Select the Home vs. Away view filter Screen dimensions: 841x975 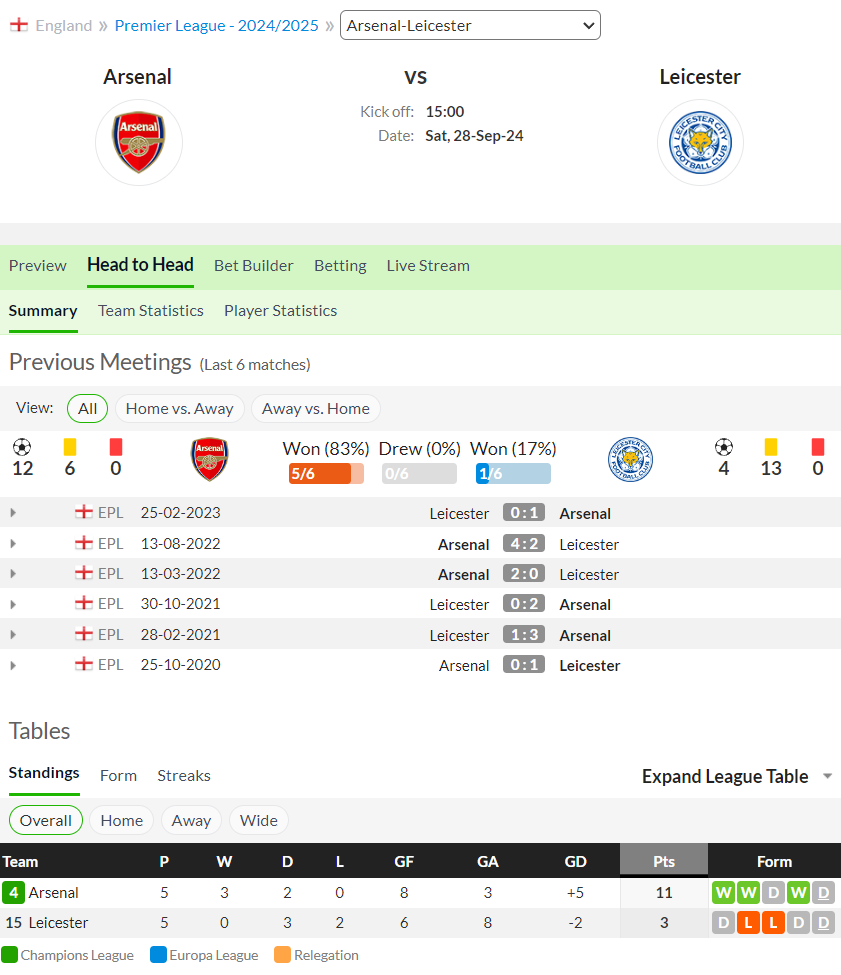click(x=180, y=409)
